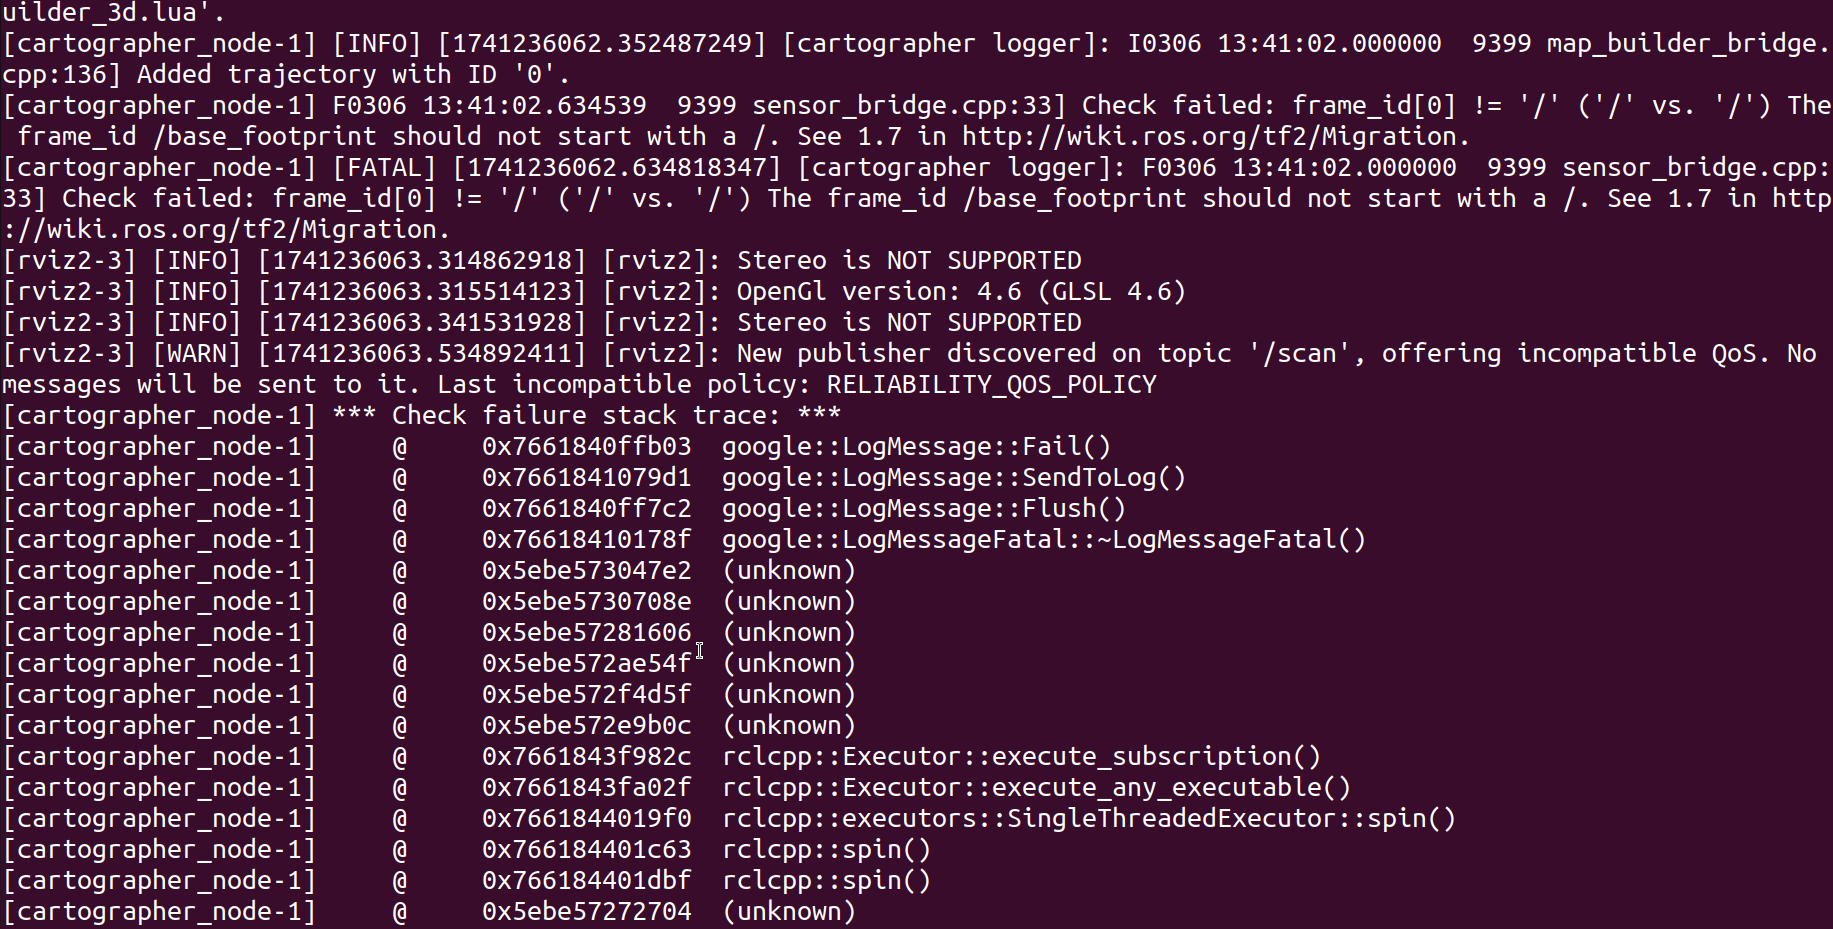Click the 'OpenGl version: 4.6 (GLSL 4.6)' text
Screen dimensions: 1833x929
tap(961, 292)
